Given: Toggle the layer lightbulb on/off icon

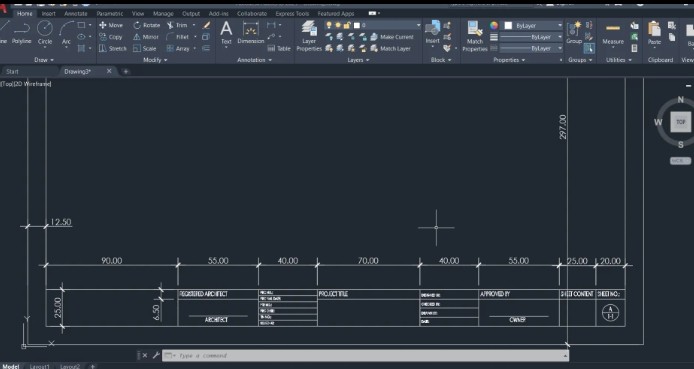Looking at the screenshot, I should [x=329, y=25].
